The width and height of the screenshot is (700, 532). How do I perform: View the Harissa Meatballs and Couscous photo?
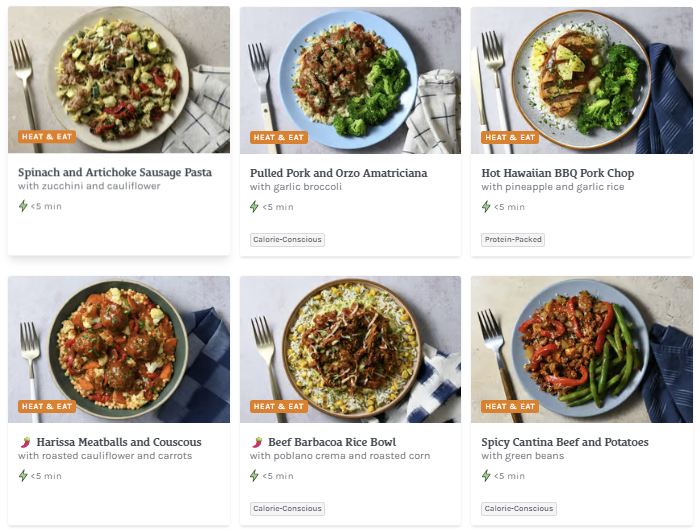tap(119, 345)
